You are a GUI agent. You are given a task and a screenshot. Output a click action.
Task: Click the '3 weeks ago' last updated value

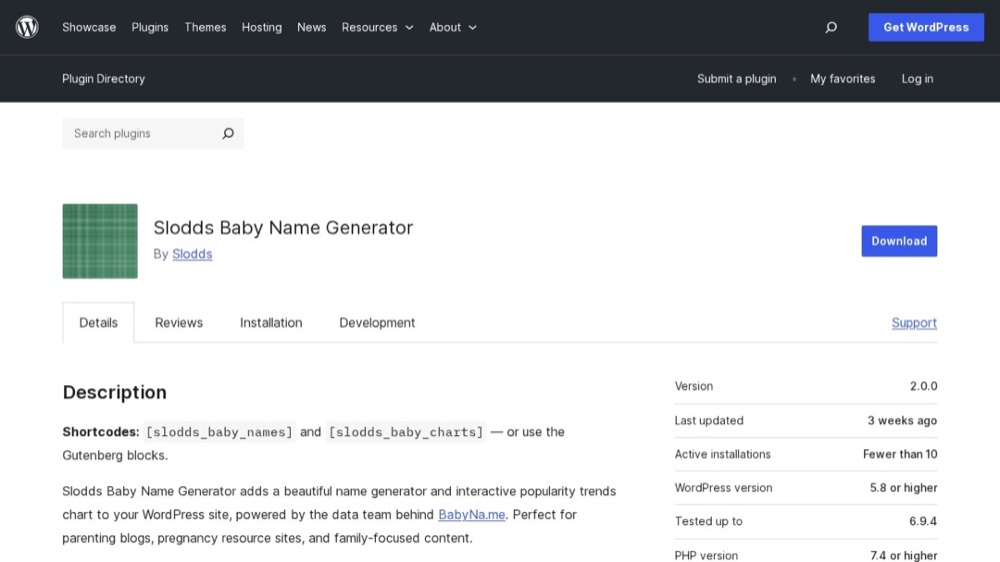point(902,420)
